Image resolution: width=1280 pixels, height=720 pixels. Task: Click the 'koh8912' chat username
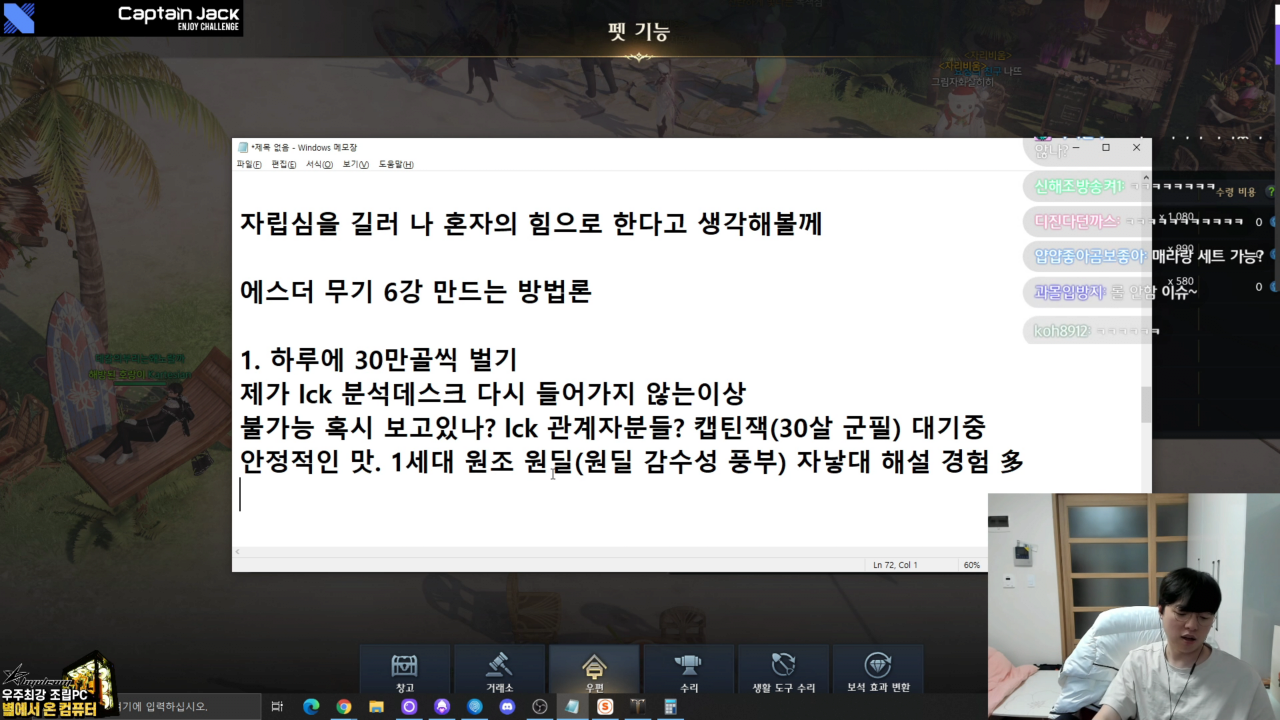coord(1060,331)
